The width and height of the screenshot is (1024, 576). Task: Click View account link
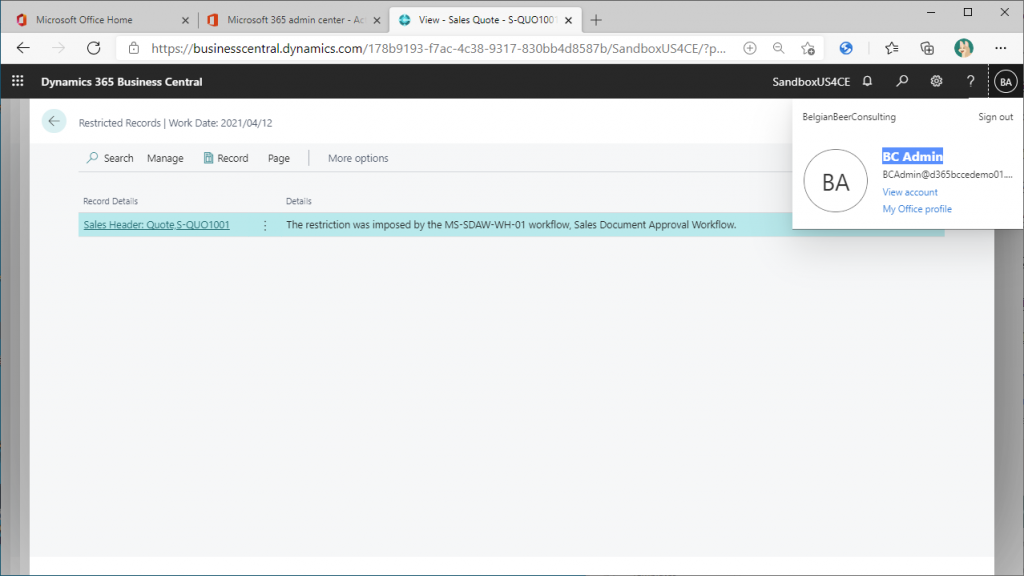(x=910, y=192)
